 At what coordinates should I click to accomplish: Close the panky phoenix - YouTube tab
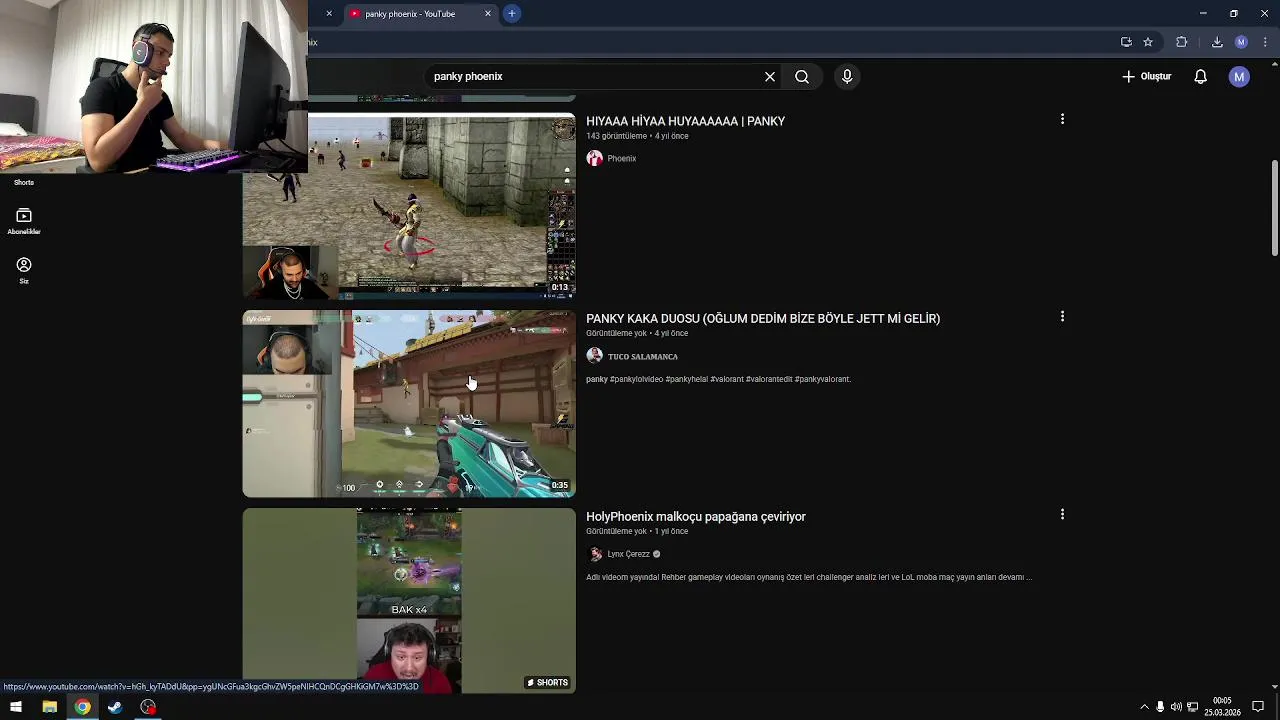(488, 14)
